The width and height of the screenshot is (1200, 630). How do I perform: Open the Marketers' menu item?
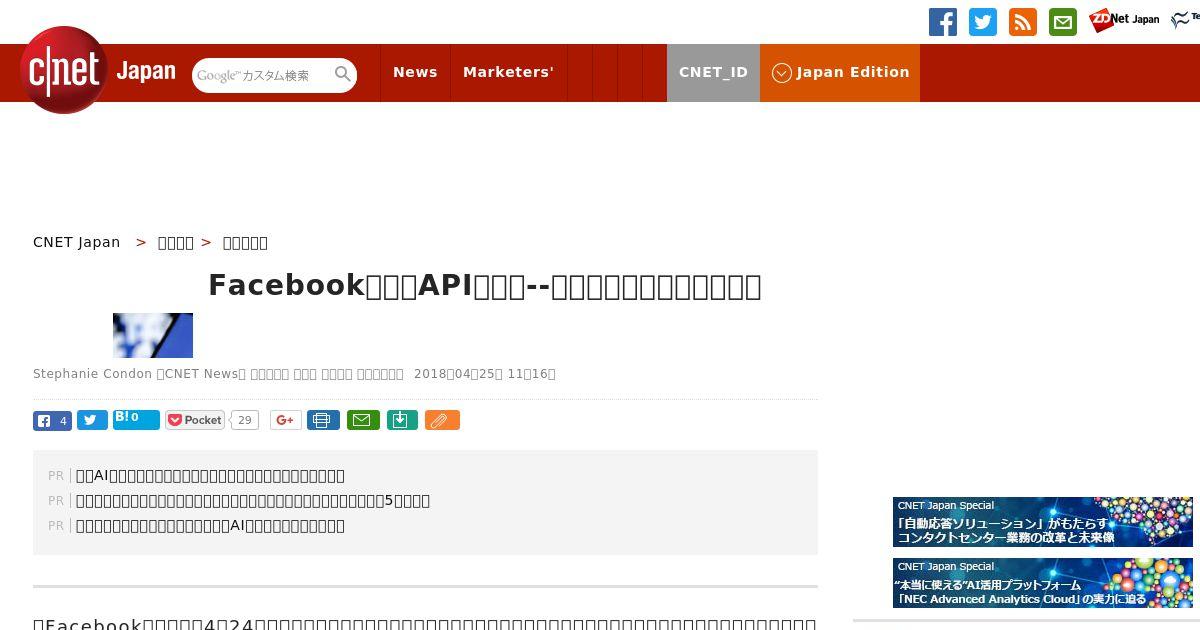508,72
